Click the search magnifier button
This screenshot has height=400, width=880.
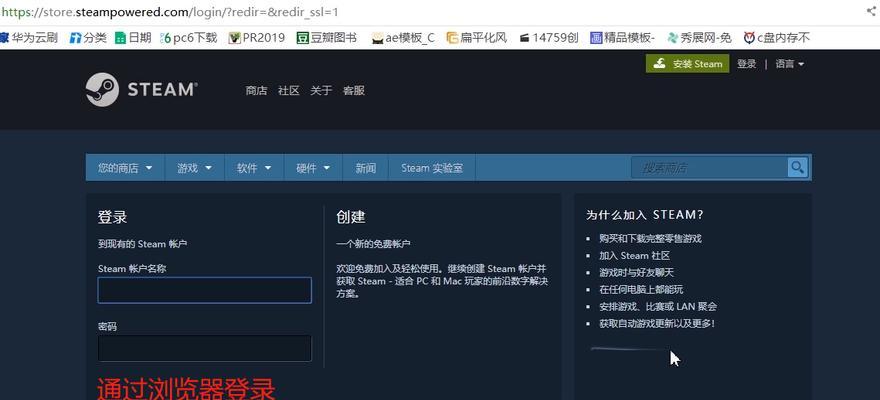click(x=798, y=167)
